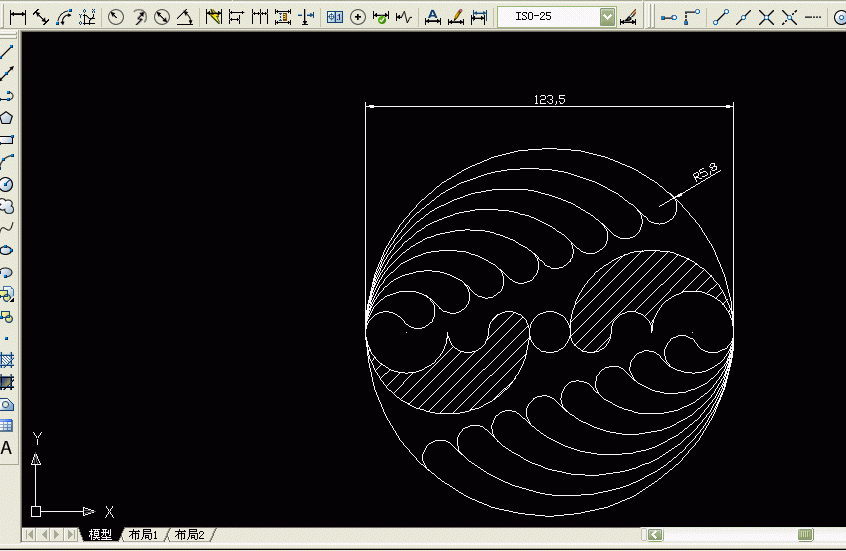Go to previous layout tab arrow

click(x=44, y=534)
